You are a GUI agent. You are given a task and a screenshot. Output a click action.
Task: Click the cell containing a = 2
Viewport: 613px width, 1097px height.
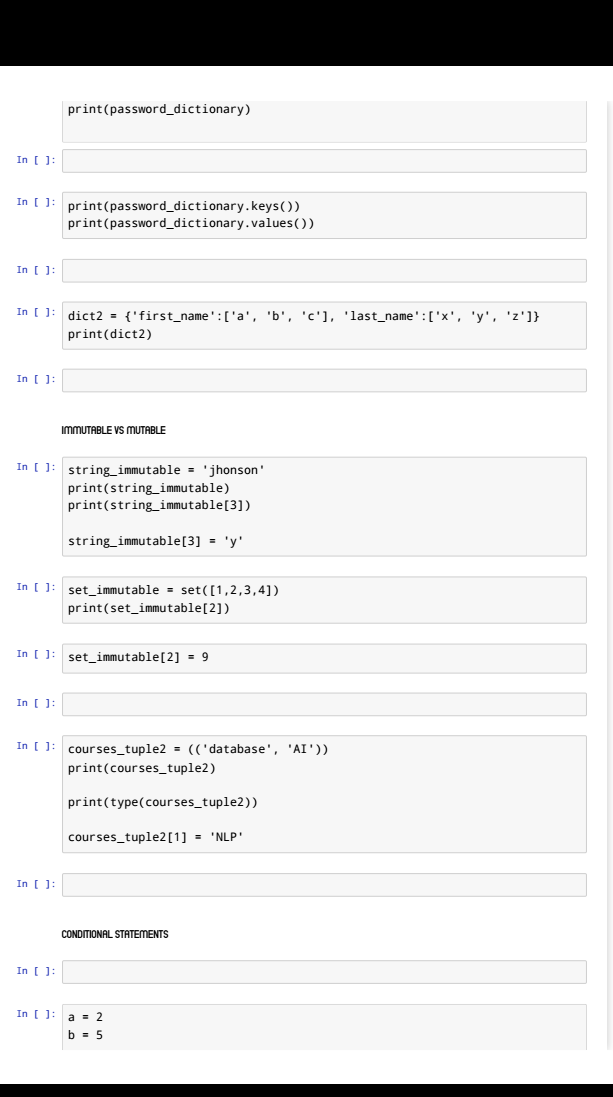(x=324, y=1027)
